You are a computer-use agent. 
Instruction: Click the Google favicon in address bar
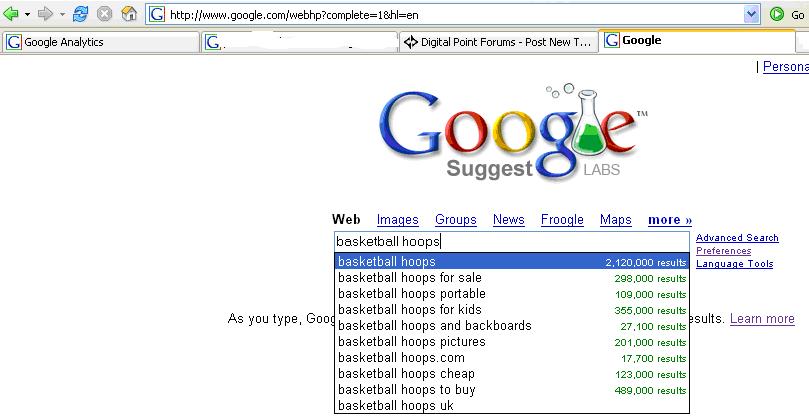coord(157,14)
